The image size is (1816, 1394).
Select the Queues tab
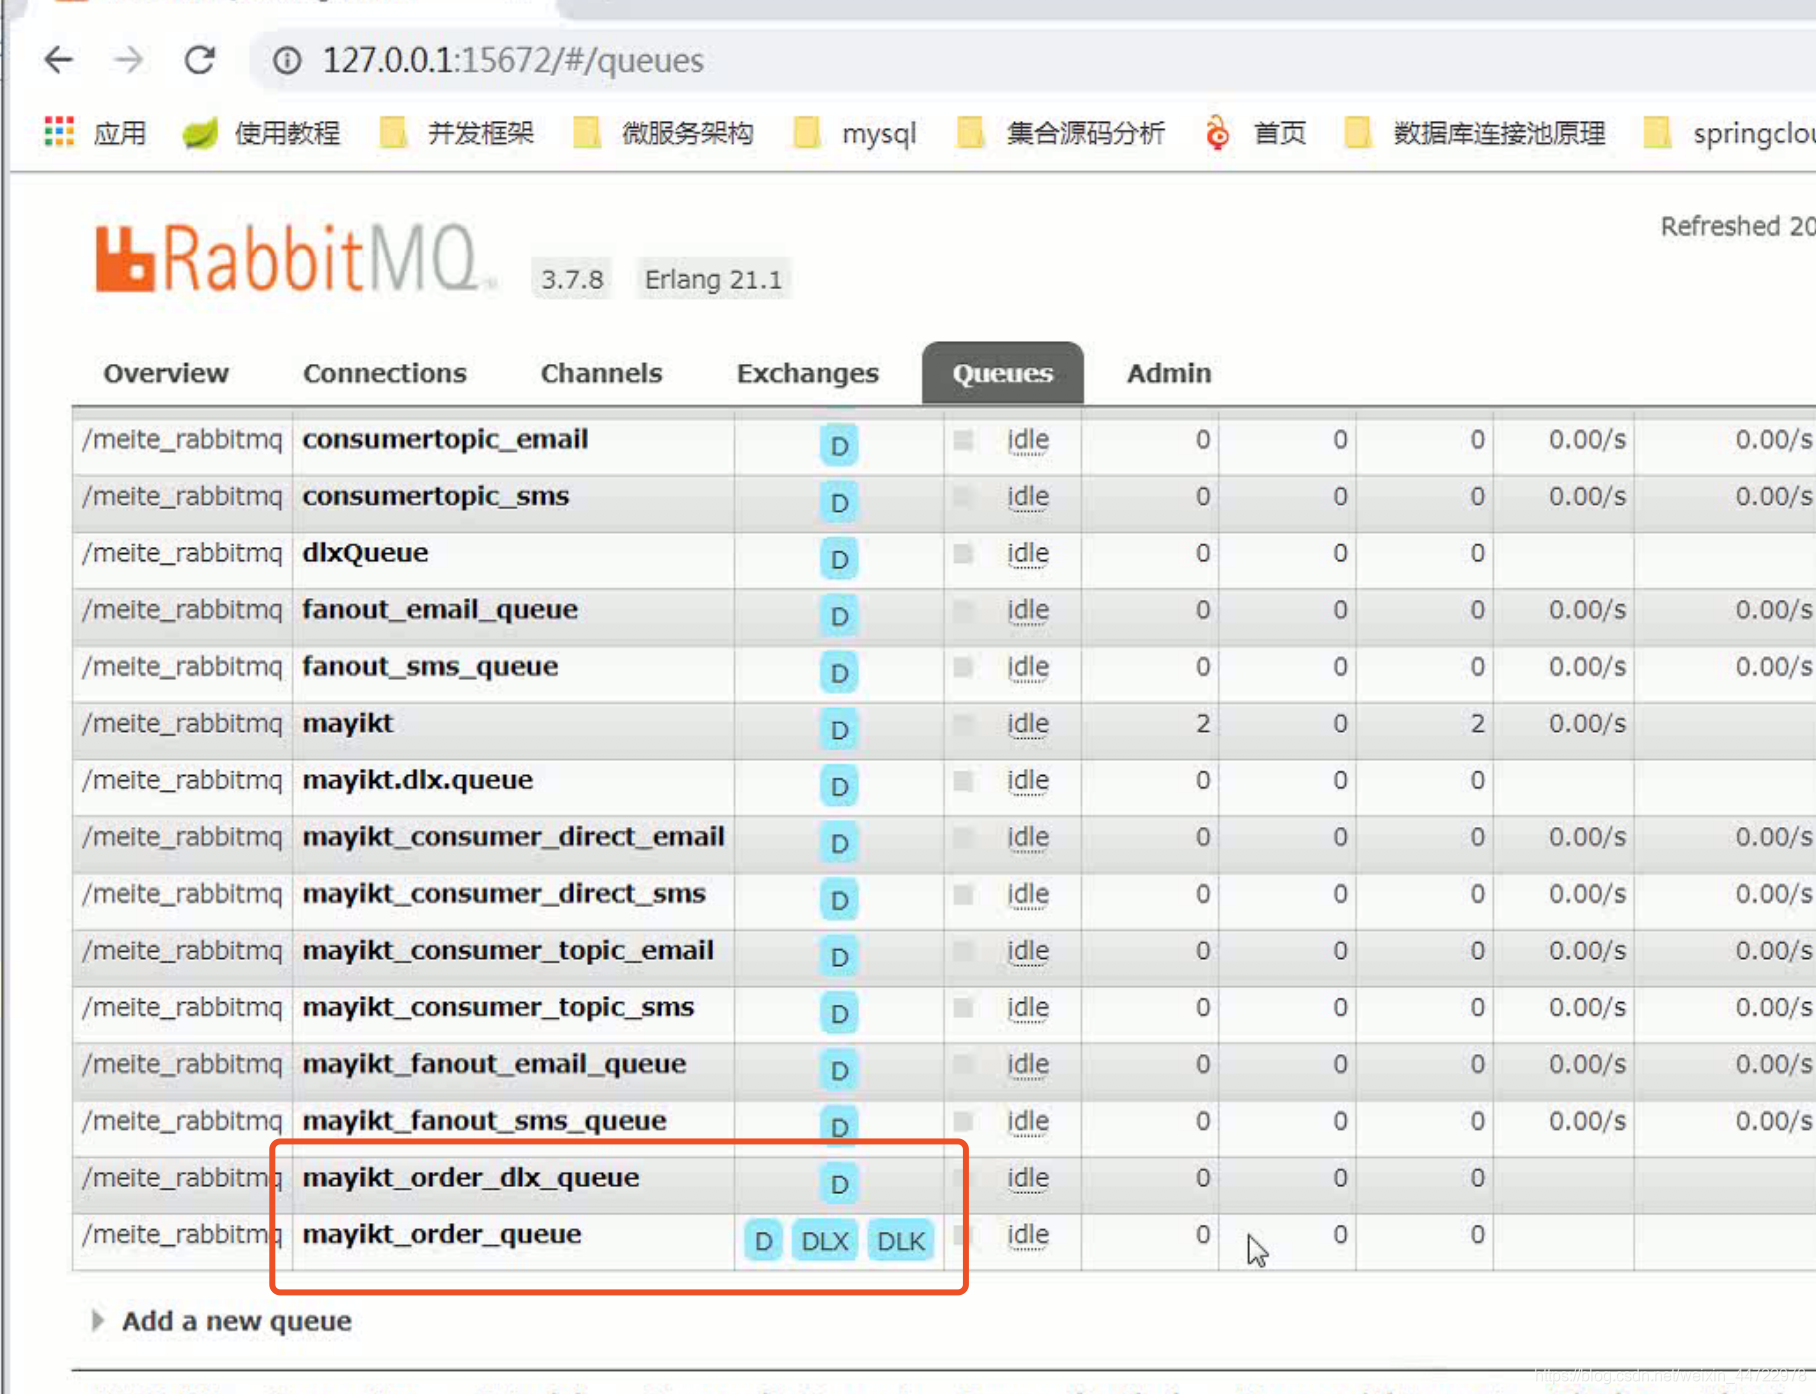[1003, 373]
